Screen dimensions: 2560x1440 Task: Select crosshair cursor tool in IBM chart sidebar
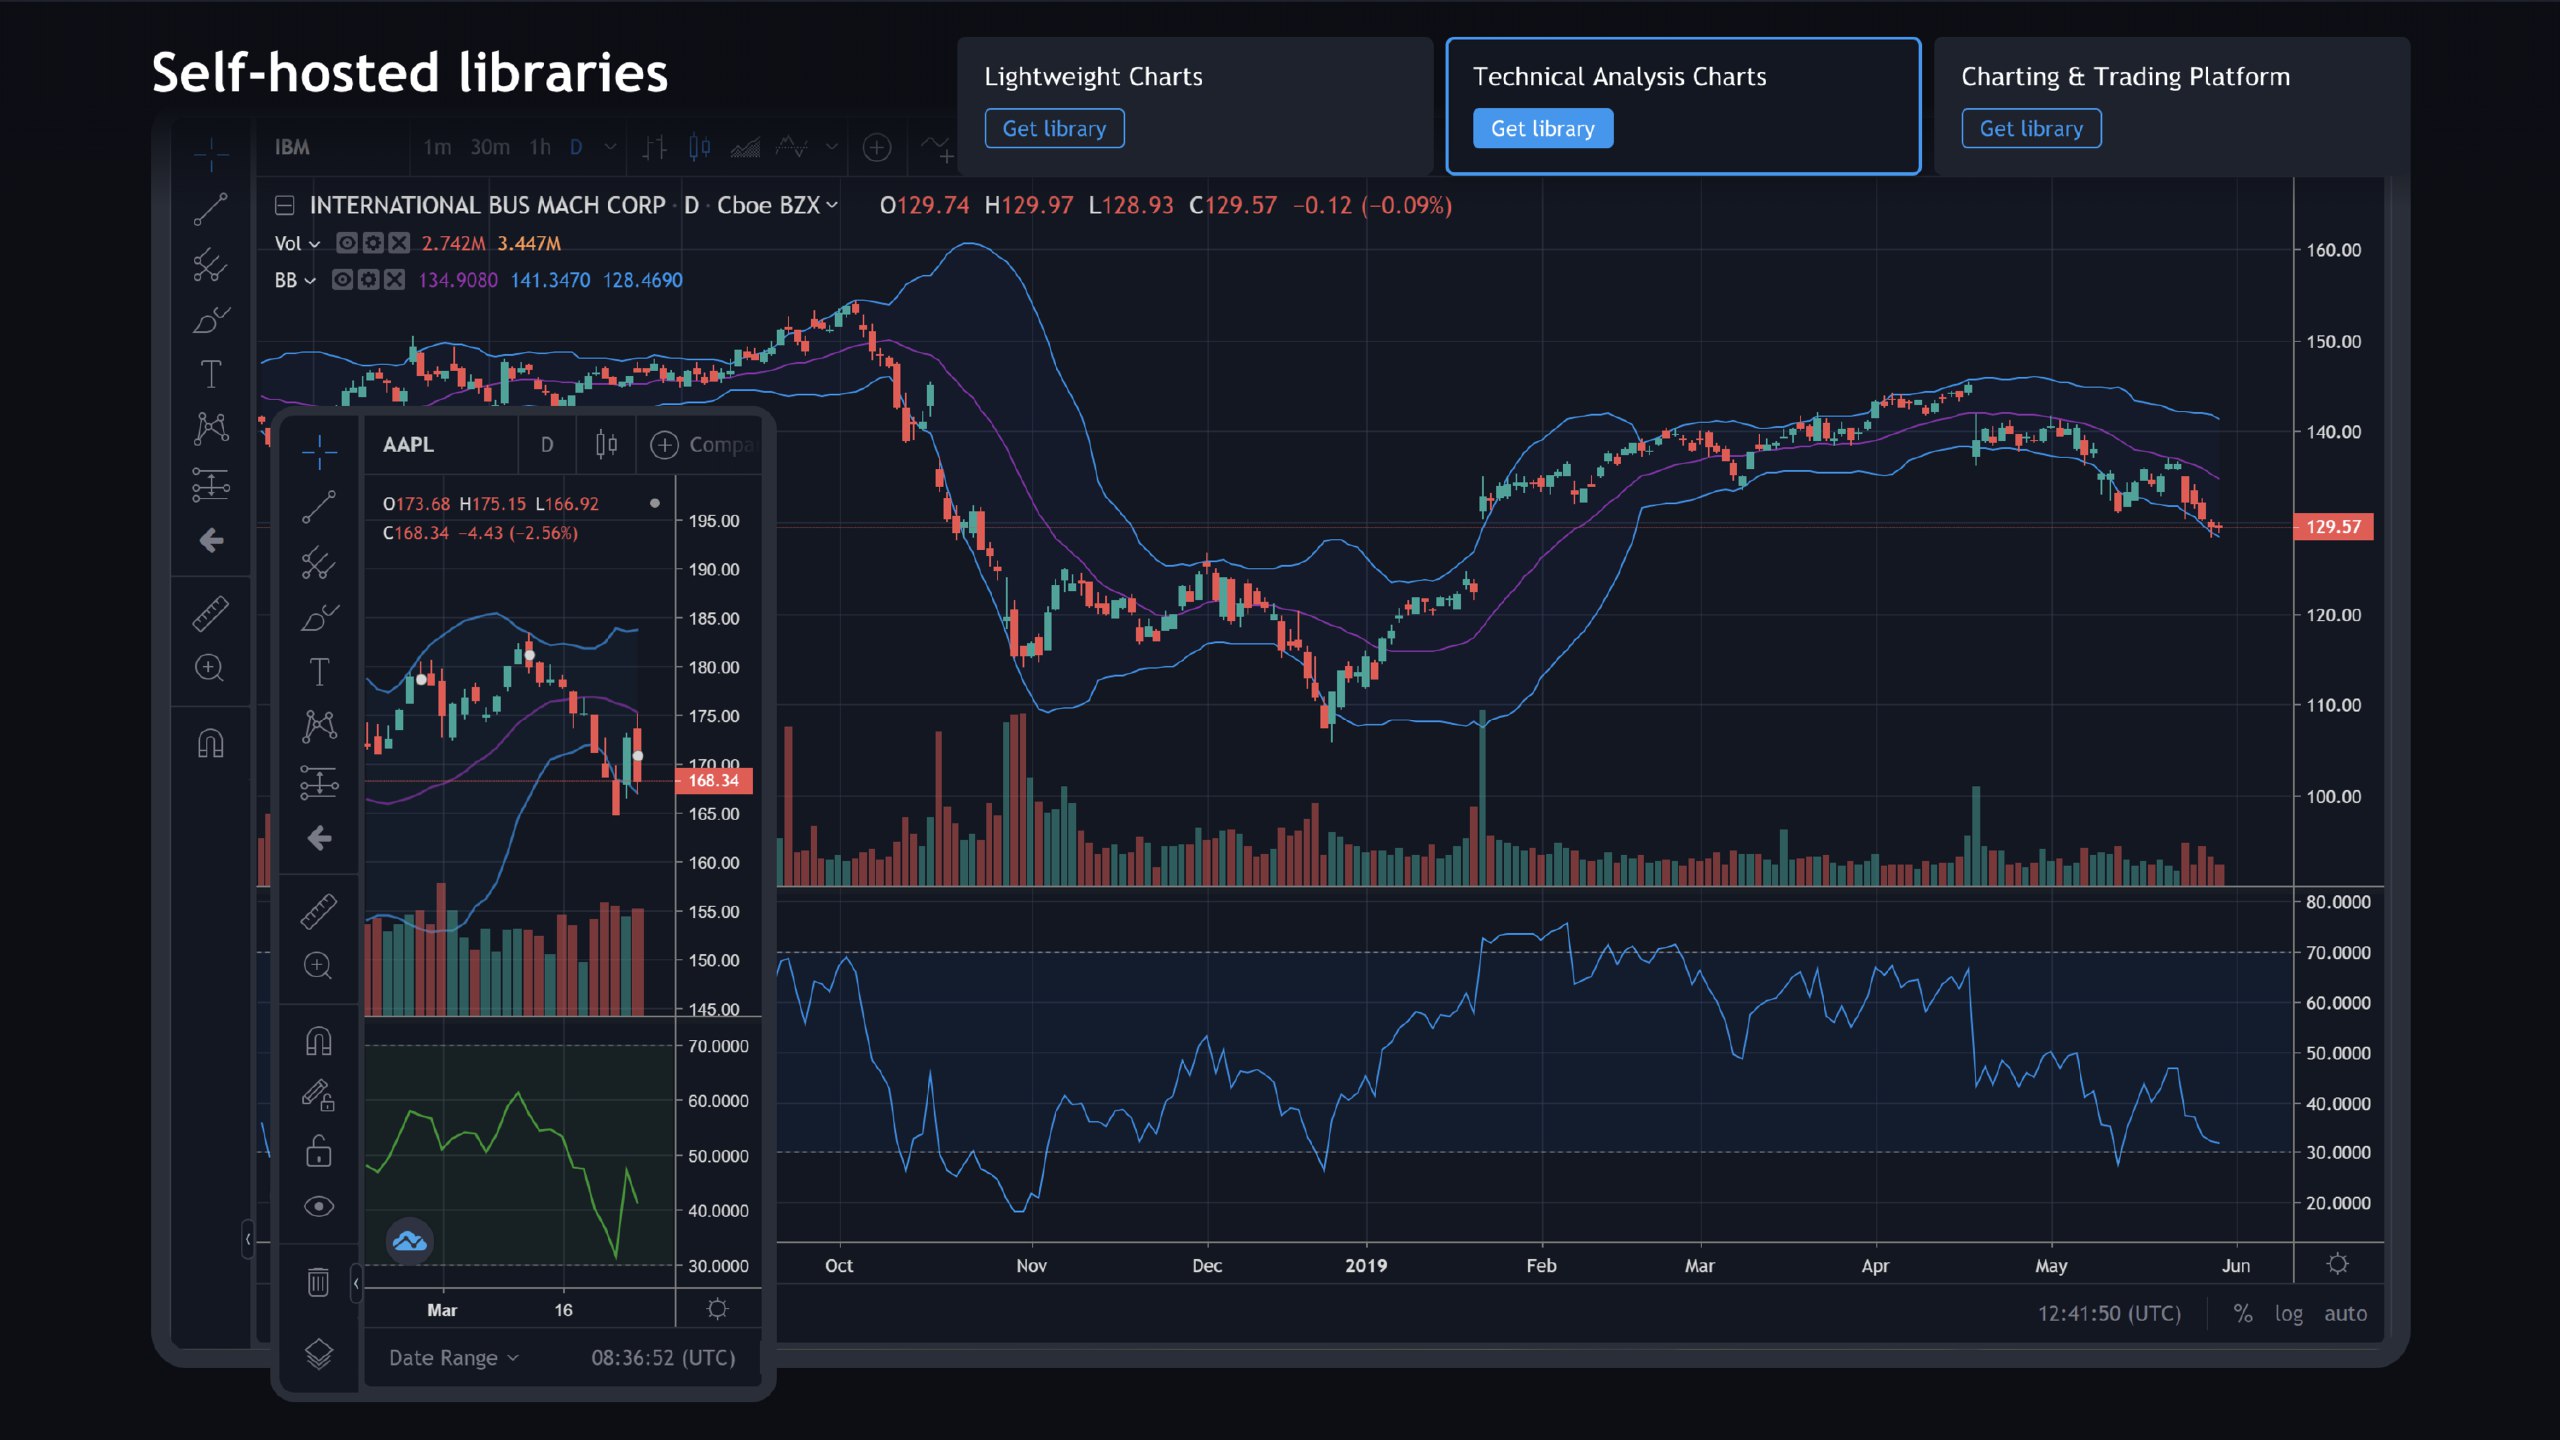click(211, 154)
